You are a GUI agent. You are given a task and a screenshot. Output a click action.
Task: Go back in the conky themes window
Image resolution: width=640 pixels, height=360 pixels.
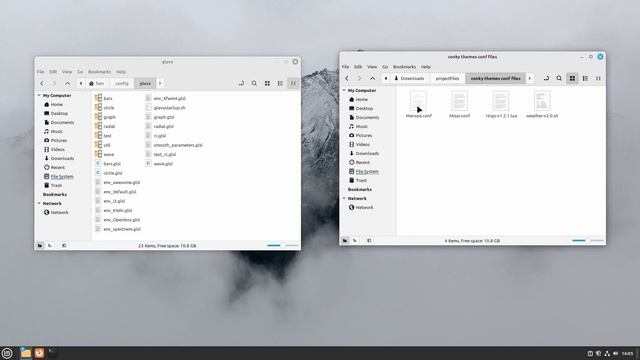tap(347, 78)
